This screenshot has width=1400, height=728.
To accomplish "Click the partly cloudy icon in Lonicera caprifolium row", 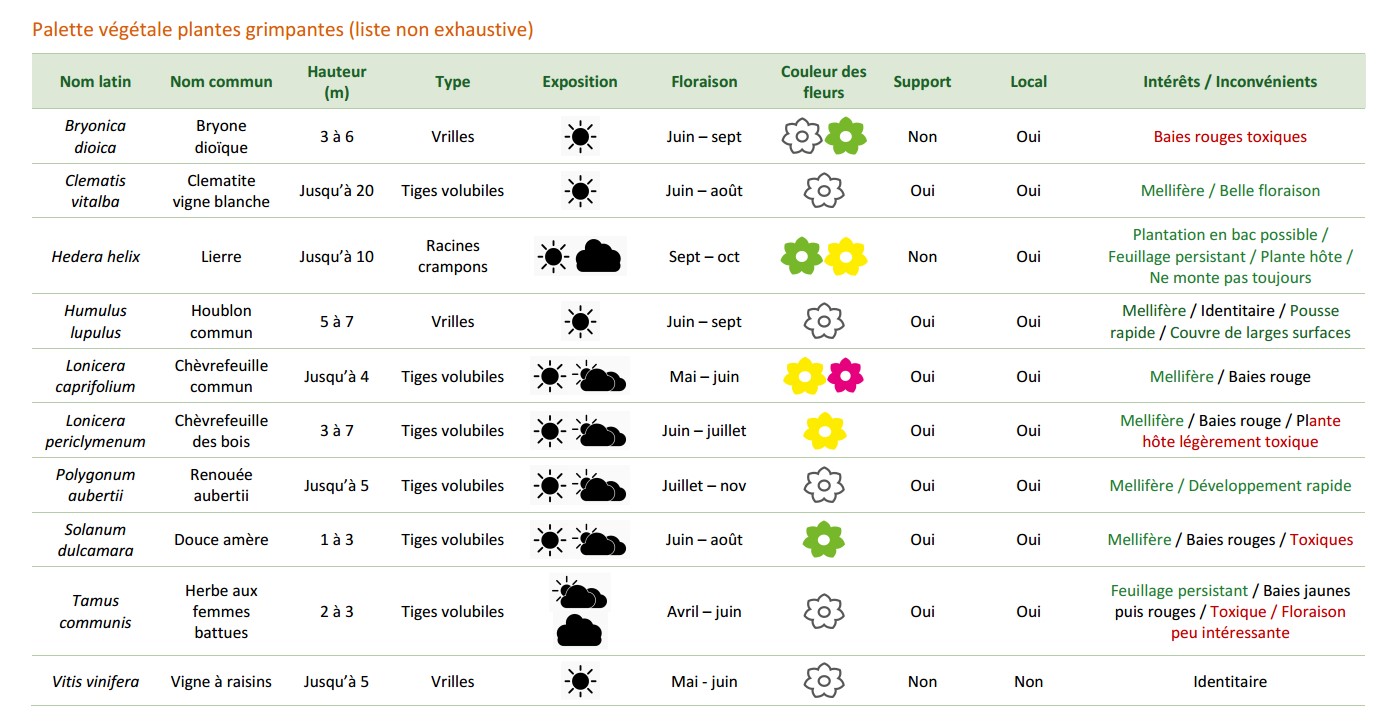I will 602,376.
